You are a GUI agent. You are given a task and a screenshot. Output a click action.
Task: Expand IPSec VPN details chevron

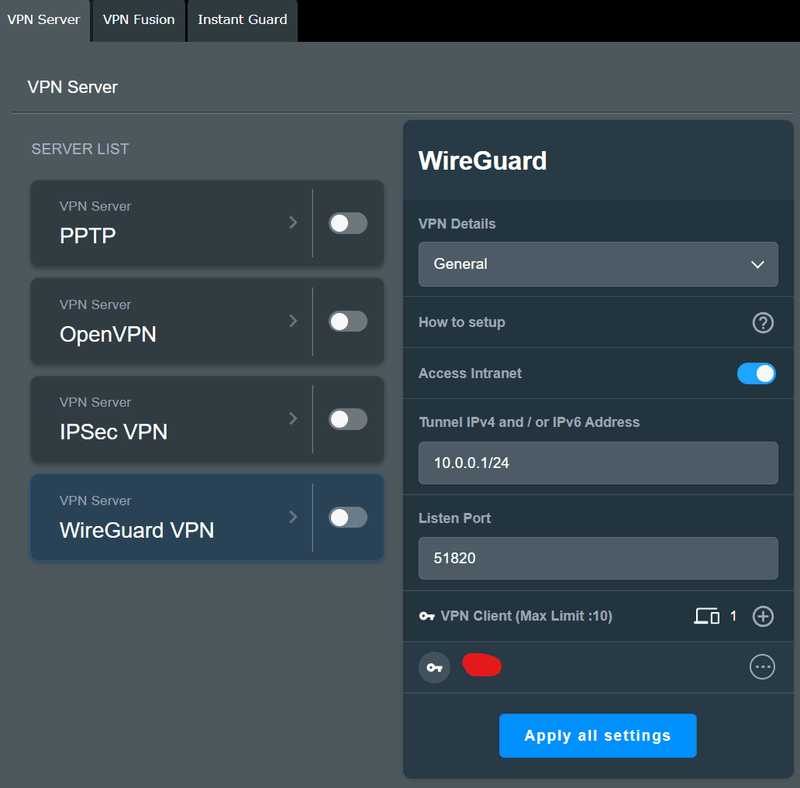(293, 418)
